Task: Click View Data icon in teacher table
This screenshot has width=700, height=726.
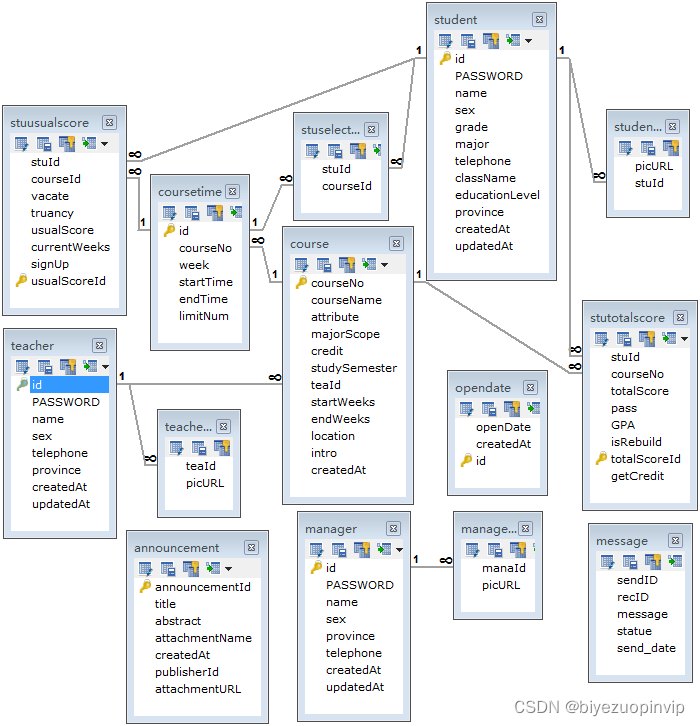Action: pyautogui.click(x=90, y=367)
